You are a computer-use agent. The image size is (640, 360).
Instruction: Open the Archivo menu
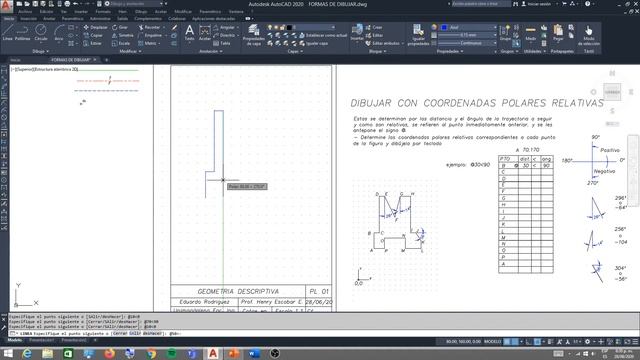[x=24, y=12]
